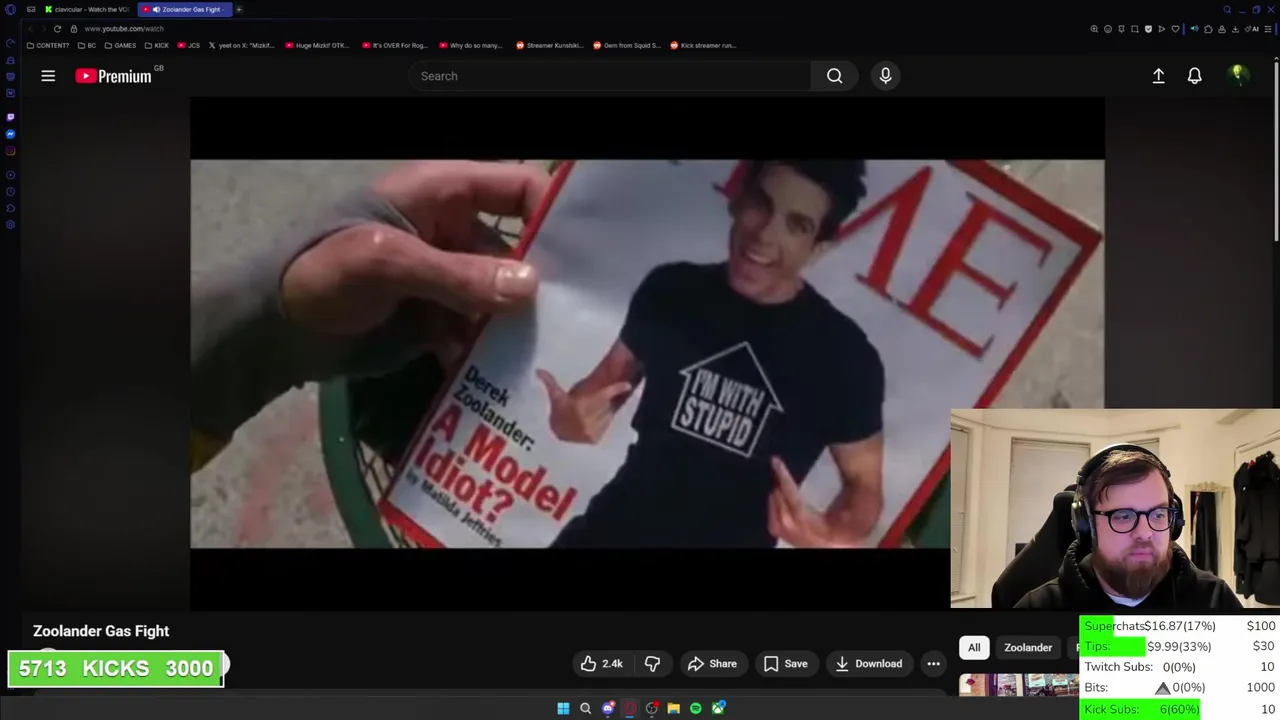Click the browser pin toolbar icon
The width and height of the screenshot is (1280, 720).
[x=1121, y=29]
